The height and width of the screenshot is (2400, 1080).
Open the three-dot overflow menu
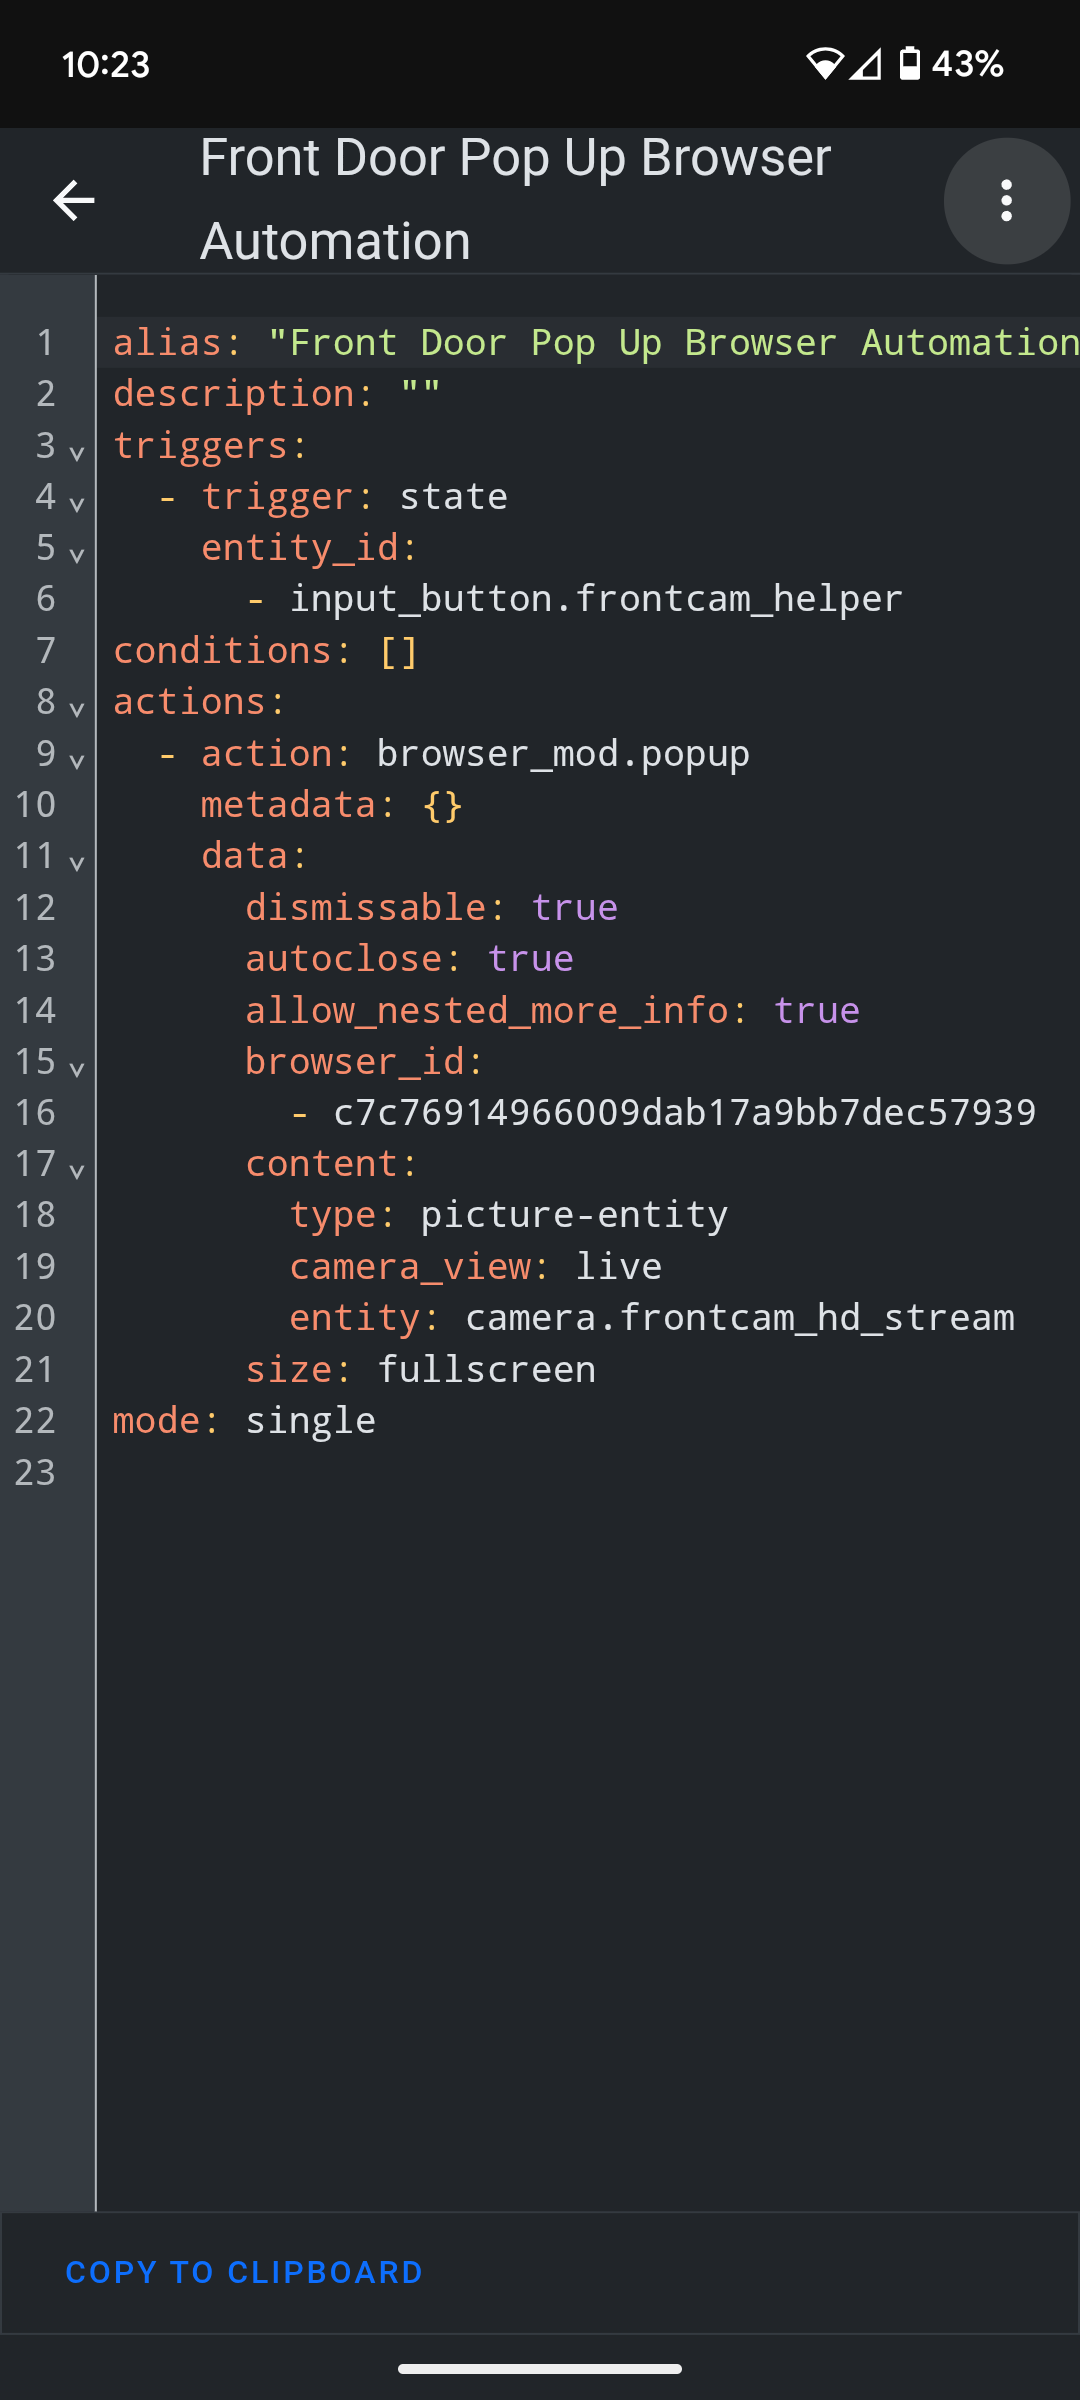point(1007,201)
